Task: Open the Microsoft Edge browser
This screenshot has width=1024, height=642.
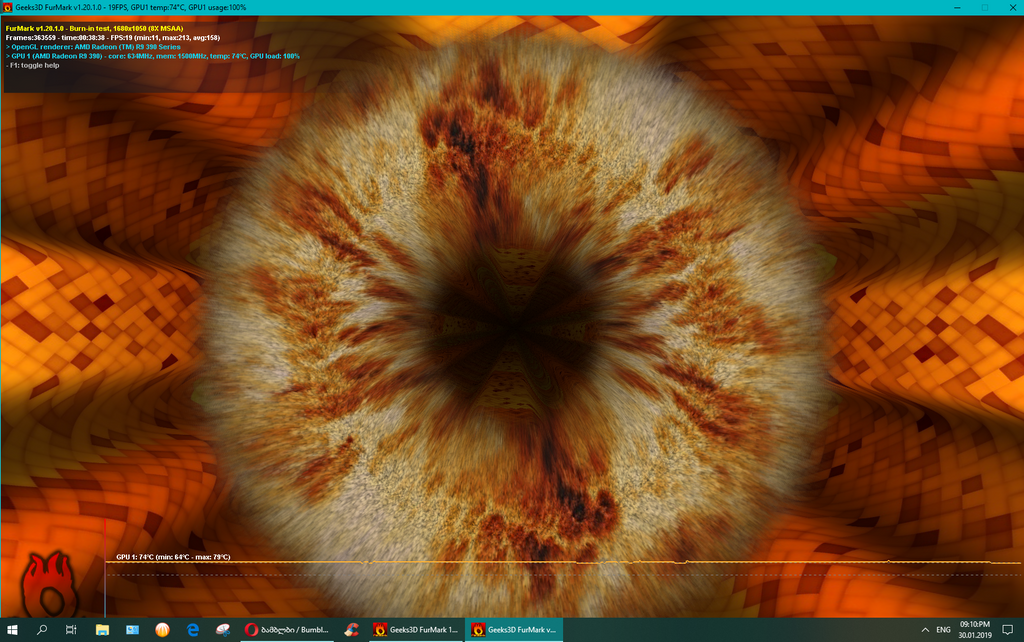Action: click(x=191, y=630)
